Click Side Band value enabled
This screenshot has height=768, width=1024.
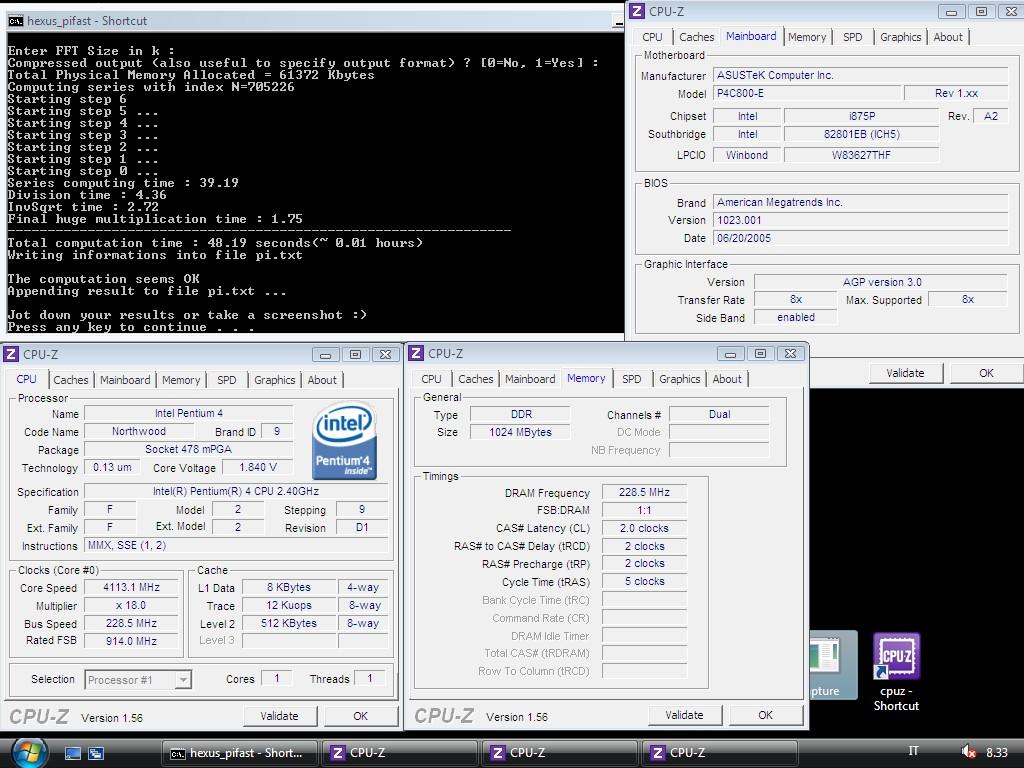pyautogui.click(x=795, y=317)
